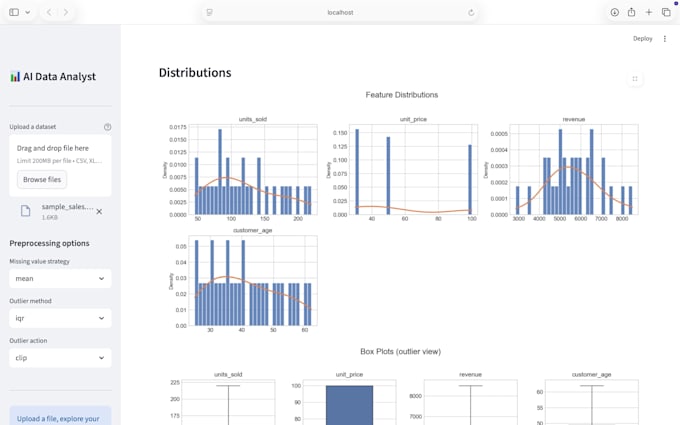This screenshot has height=425, width=680.
Task: Click the Deploy button
Action: [642, 39]
